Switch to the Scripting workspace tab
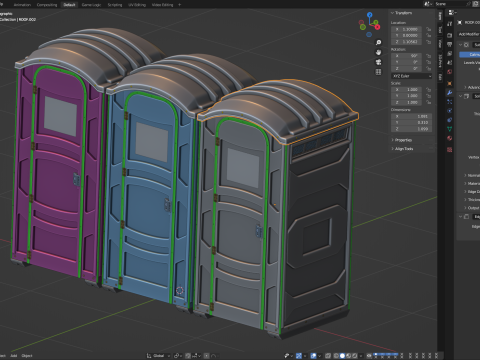 click(x=115, y=5)
